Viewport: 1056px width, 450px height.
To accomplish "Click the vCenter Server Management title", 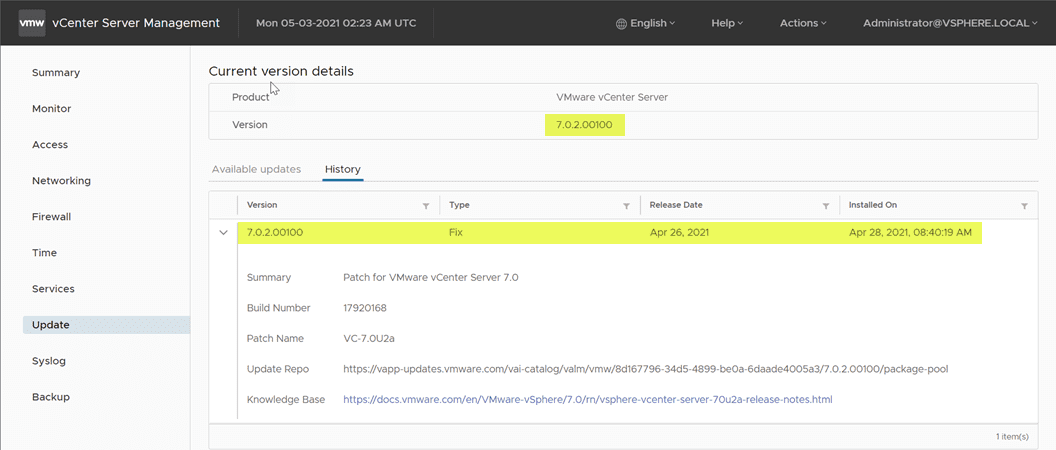I will (135, 23).
